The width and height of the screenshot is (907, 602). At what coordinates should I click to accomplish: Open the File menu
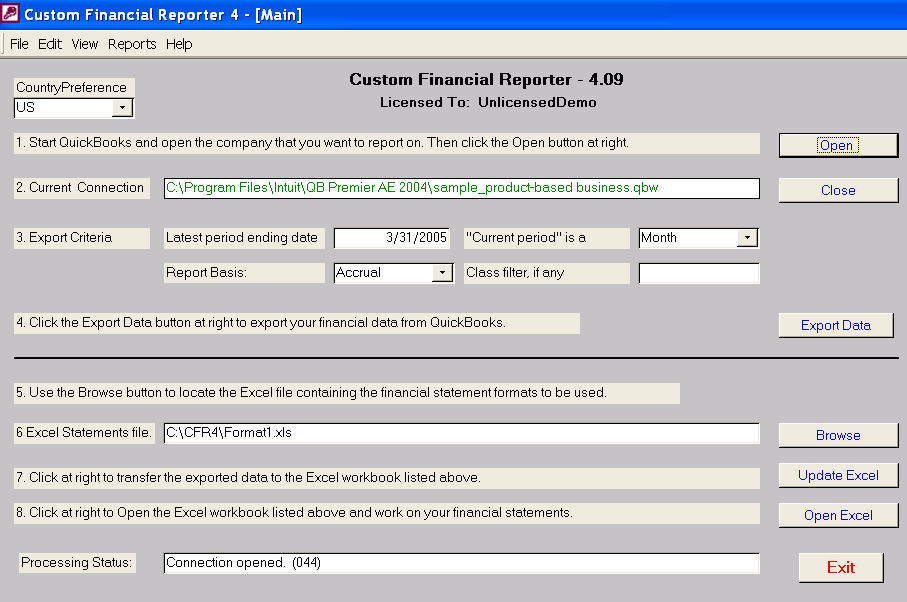coord(19,44)
